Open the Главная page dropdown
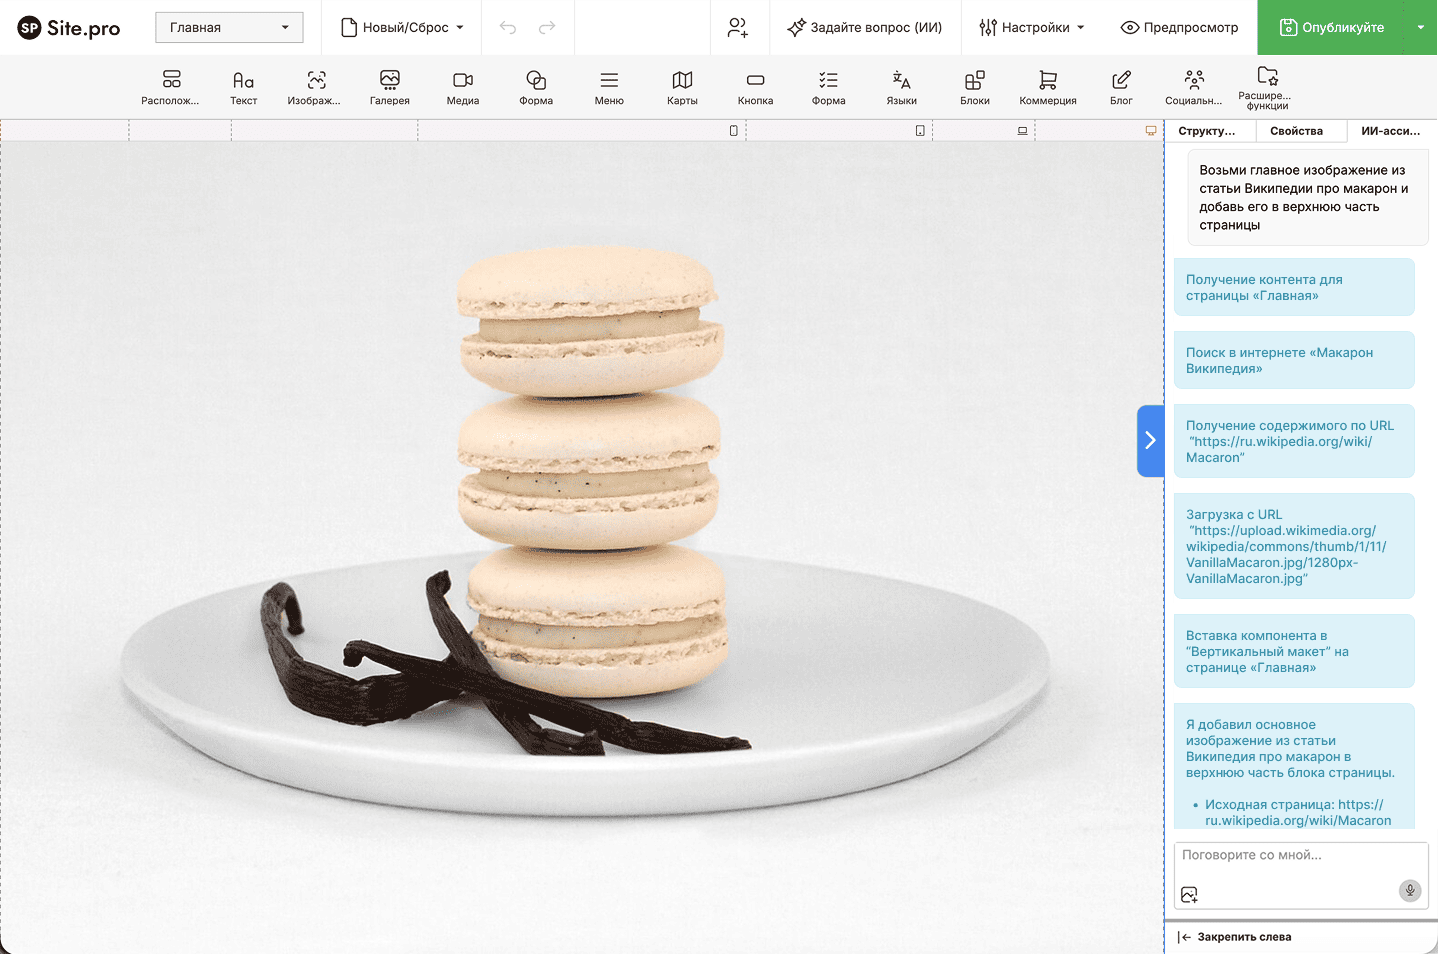 tap(229, 28)
